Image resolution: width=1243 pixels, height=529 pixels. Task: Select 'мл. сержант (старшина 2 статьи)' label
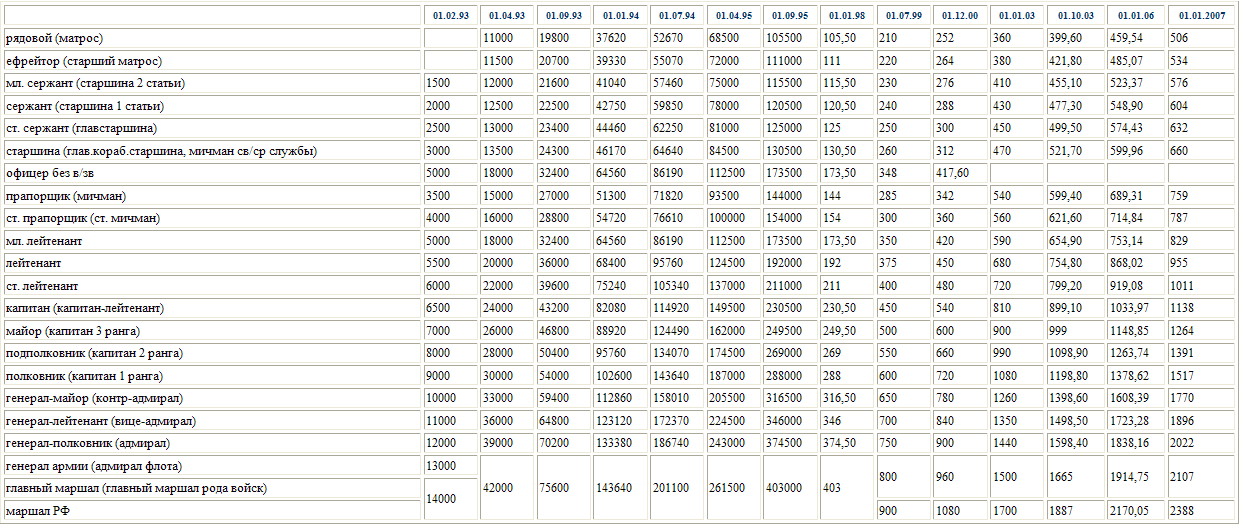click(96, 83)
